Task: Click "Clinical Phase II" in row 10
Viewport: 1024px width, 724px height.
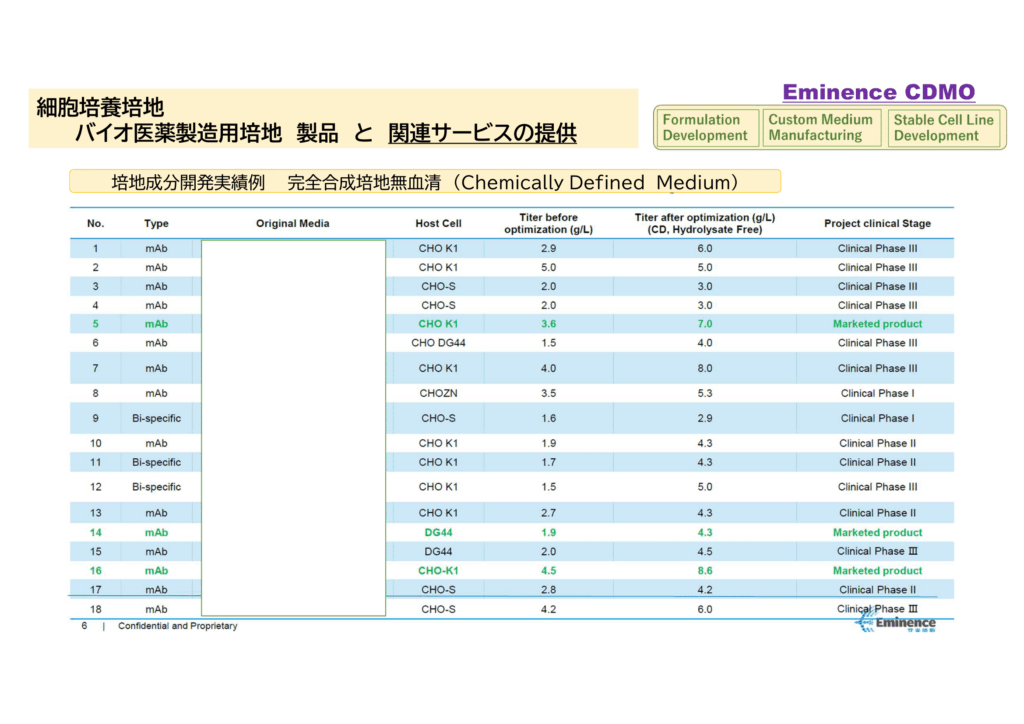Action: coord(877,443)
